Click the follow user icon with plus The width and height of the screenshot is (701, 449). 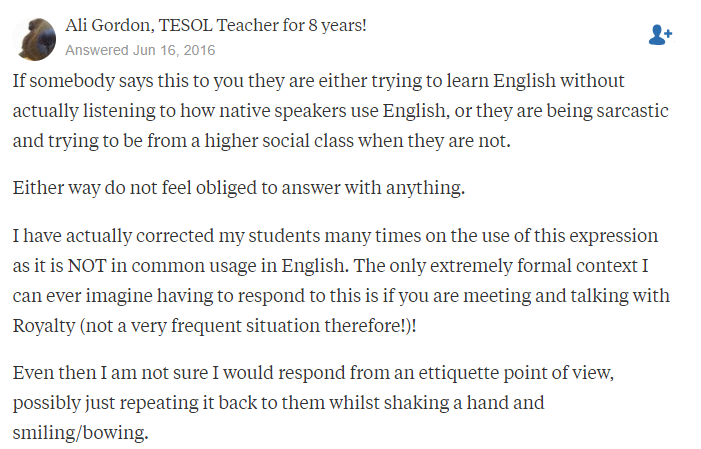click(x=660, y=35)
